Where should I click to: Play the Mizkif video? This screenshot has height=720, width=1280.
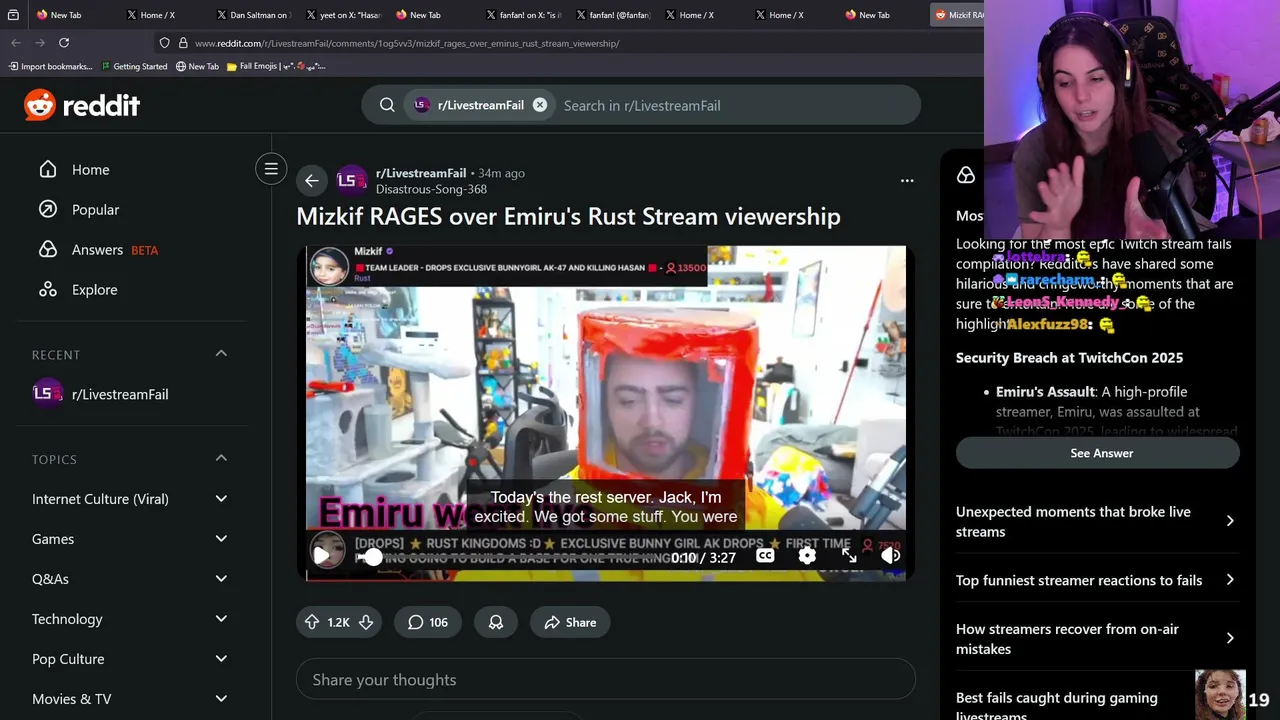pyautogui.click(x=322, y=556)
